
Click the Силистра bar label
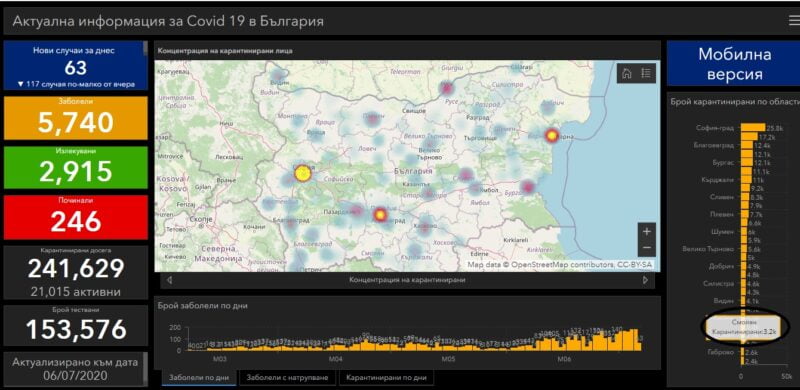719,284
